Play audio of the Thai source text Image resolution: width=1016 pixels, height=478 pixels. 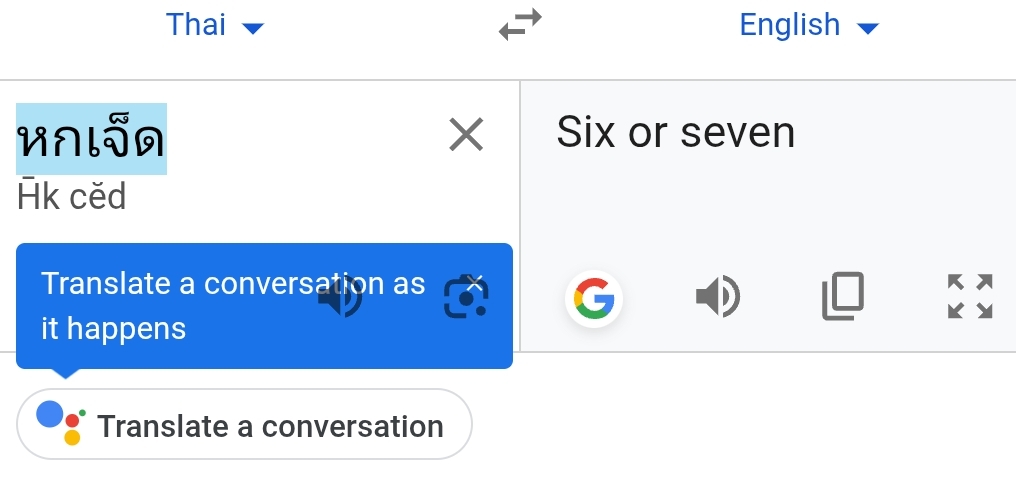coord(340,297)
